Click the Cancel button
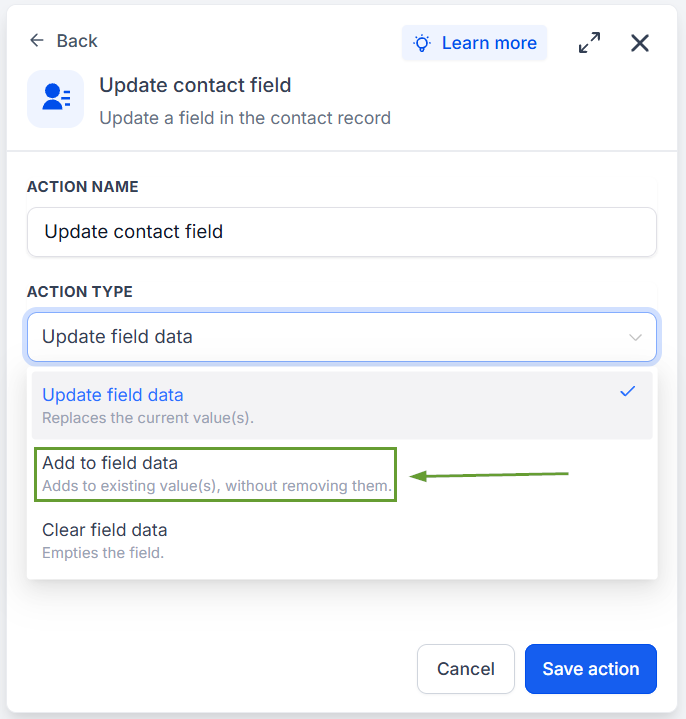686x719 pixels. point(466,669)
